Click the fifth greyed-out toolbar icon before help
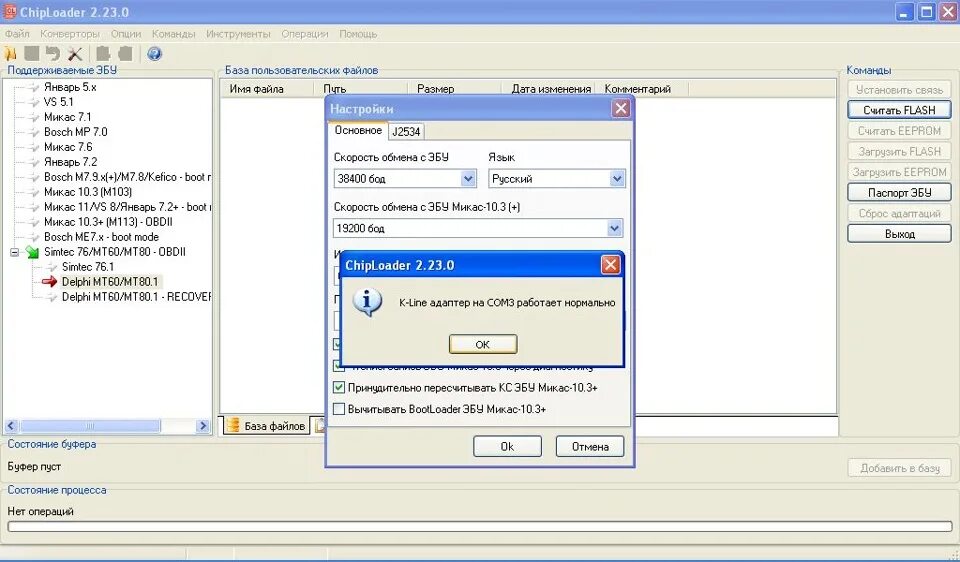The height and width of the screenshot is (562, 960). coord(103,54)
